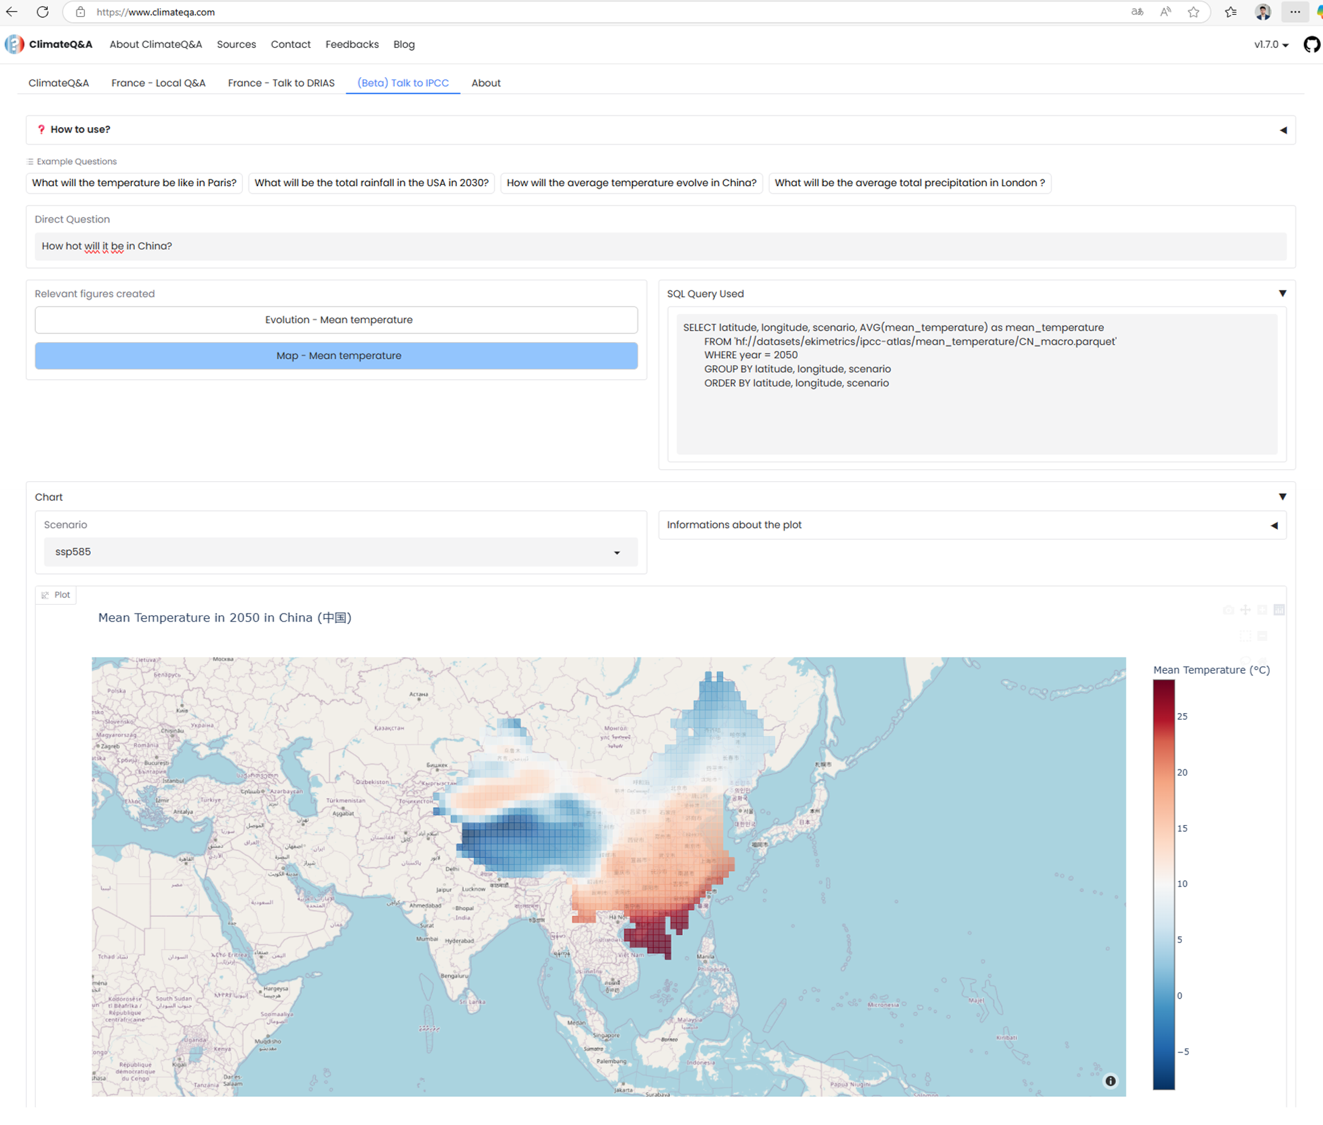This screenshot has height=1125, width=1323.
Task: Click the red question mark icon beside How to use
Action: [41, 129]
